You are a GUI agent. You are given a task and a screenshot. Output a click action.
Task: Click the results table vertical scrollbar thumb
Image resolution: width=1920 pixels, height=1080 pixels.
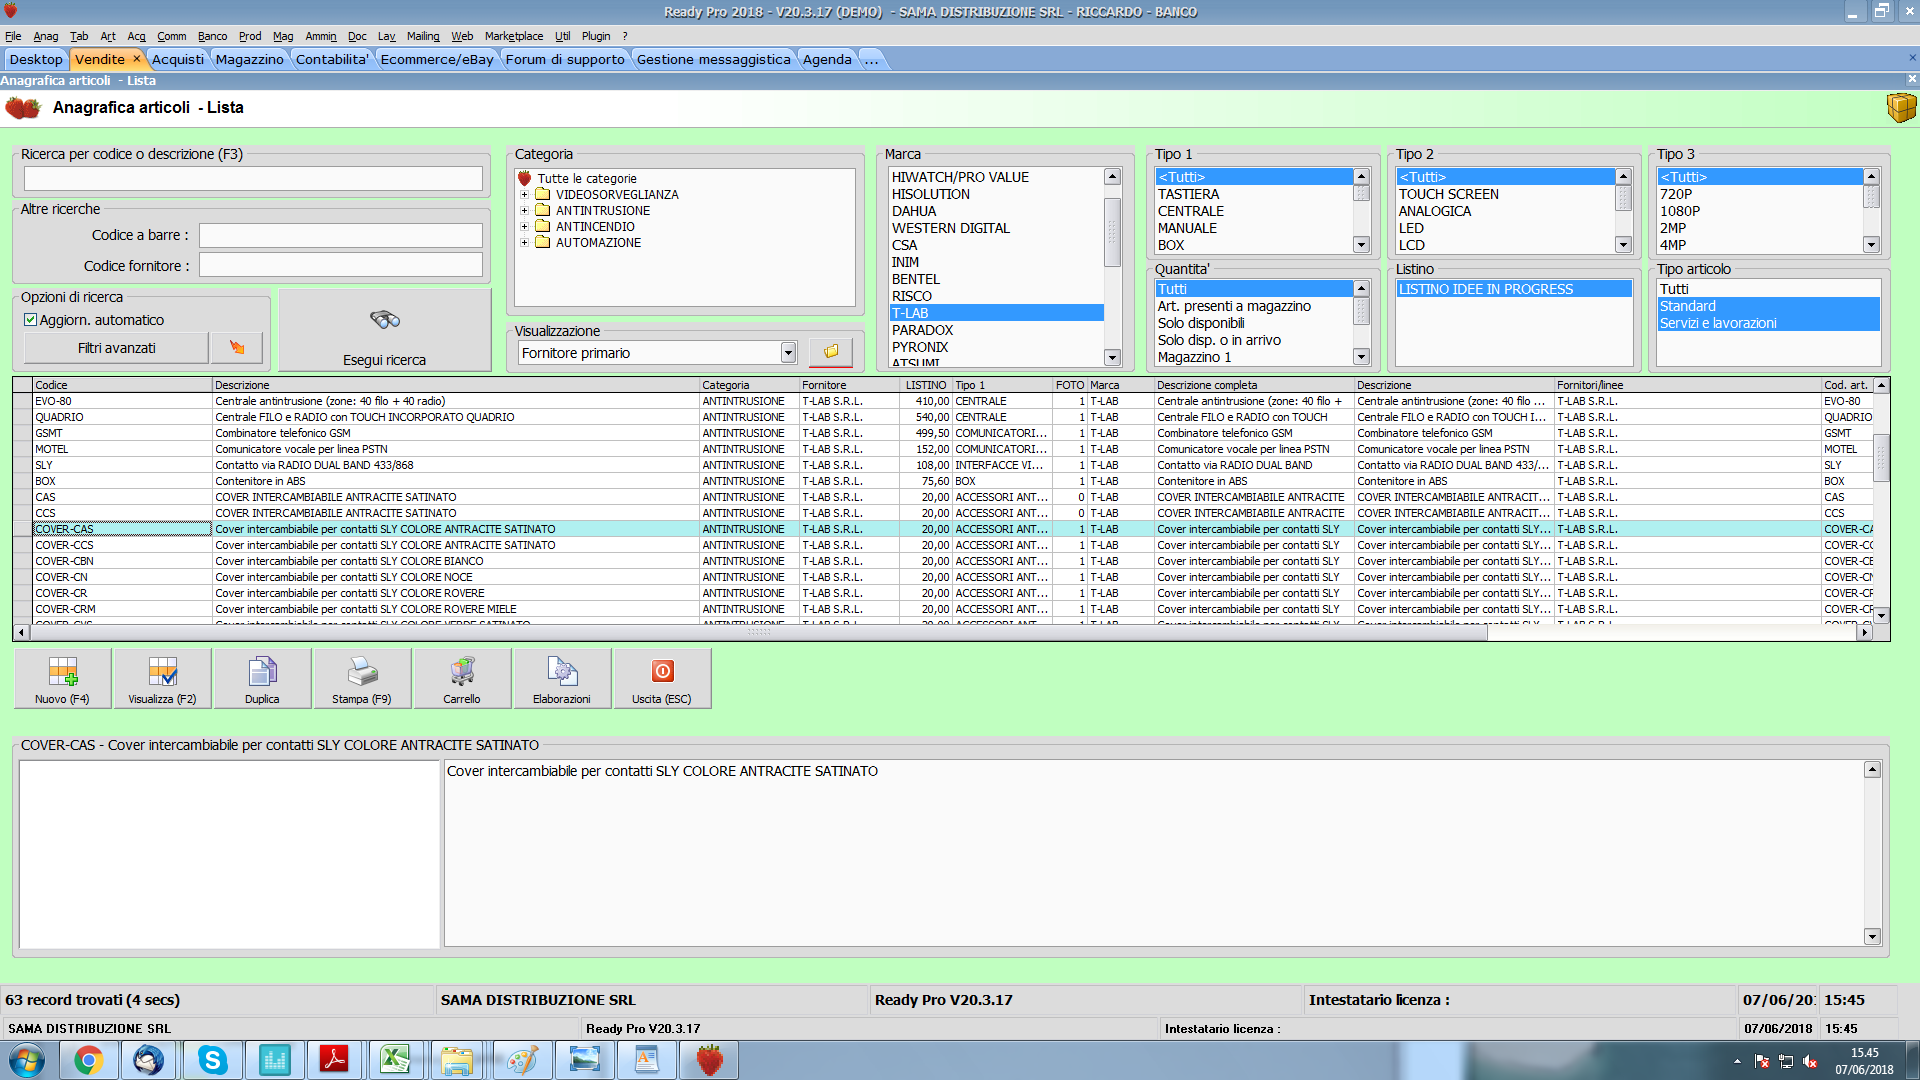pyautogui.click(x=1881, y=457)
